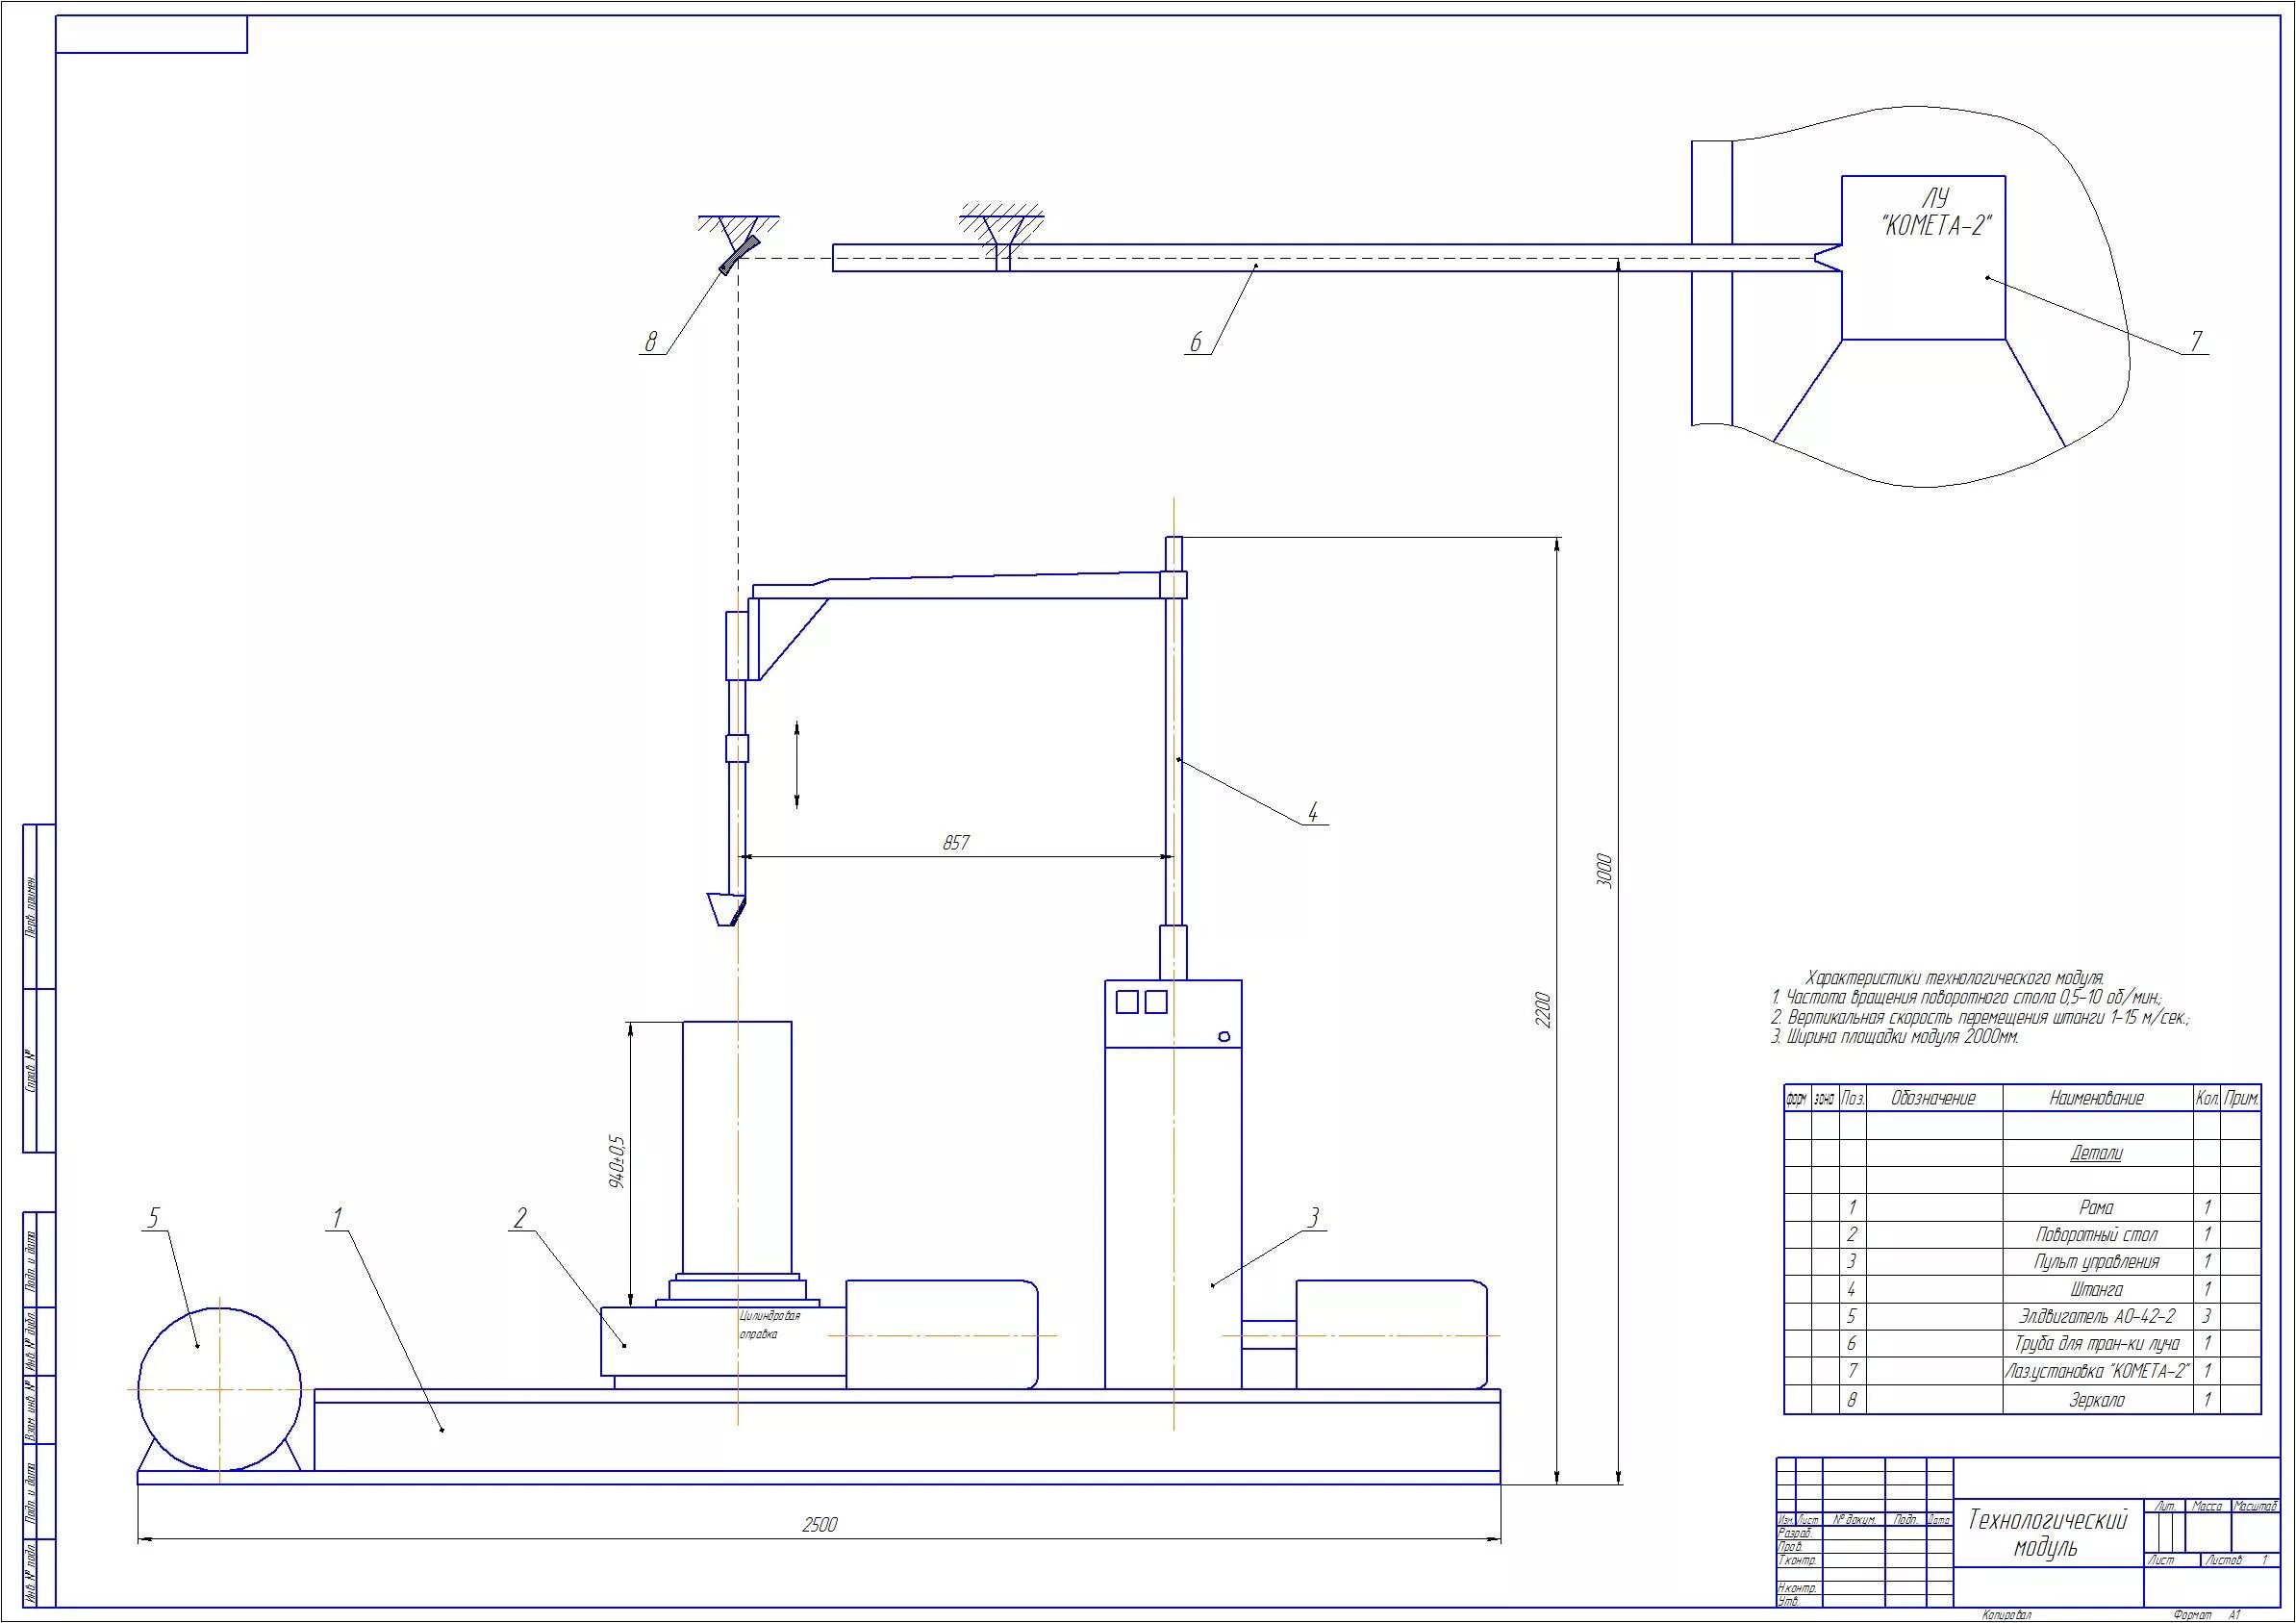Select position callout number 4 for the rod

point(1313,812)
